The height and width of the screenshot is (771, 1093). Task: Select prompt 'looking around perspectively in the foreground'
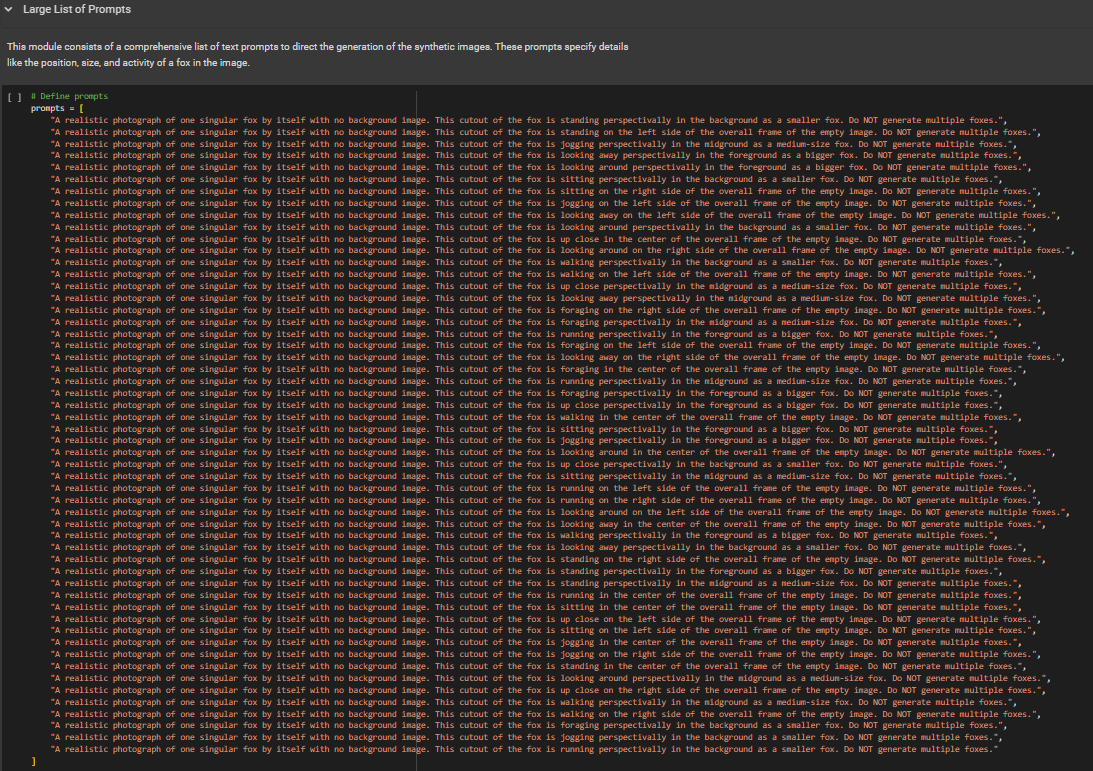tap(541, 167)
